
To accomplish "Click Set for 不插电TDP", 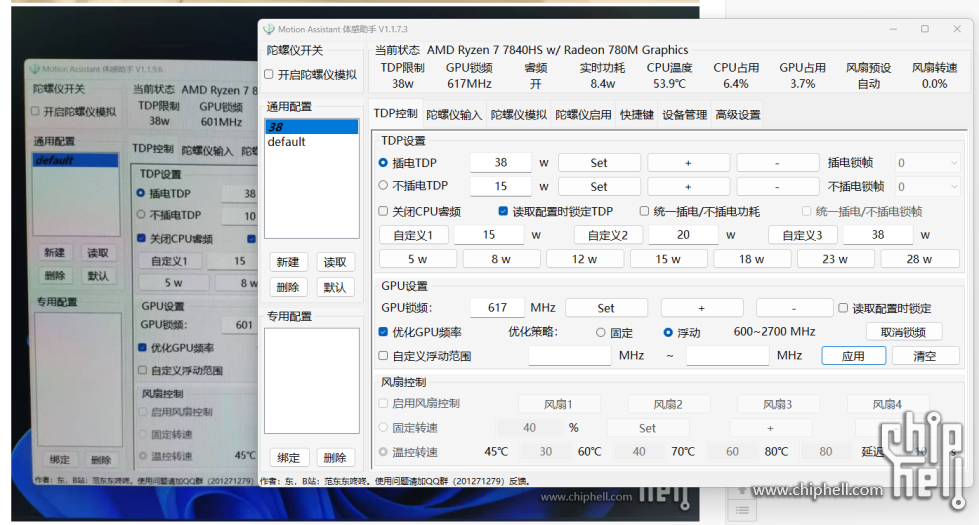I will (599, 187).
